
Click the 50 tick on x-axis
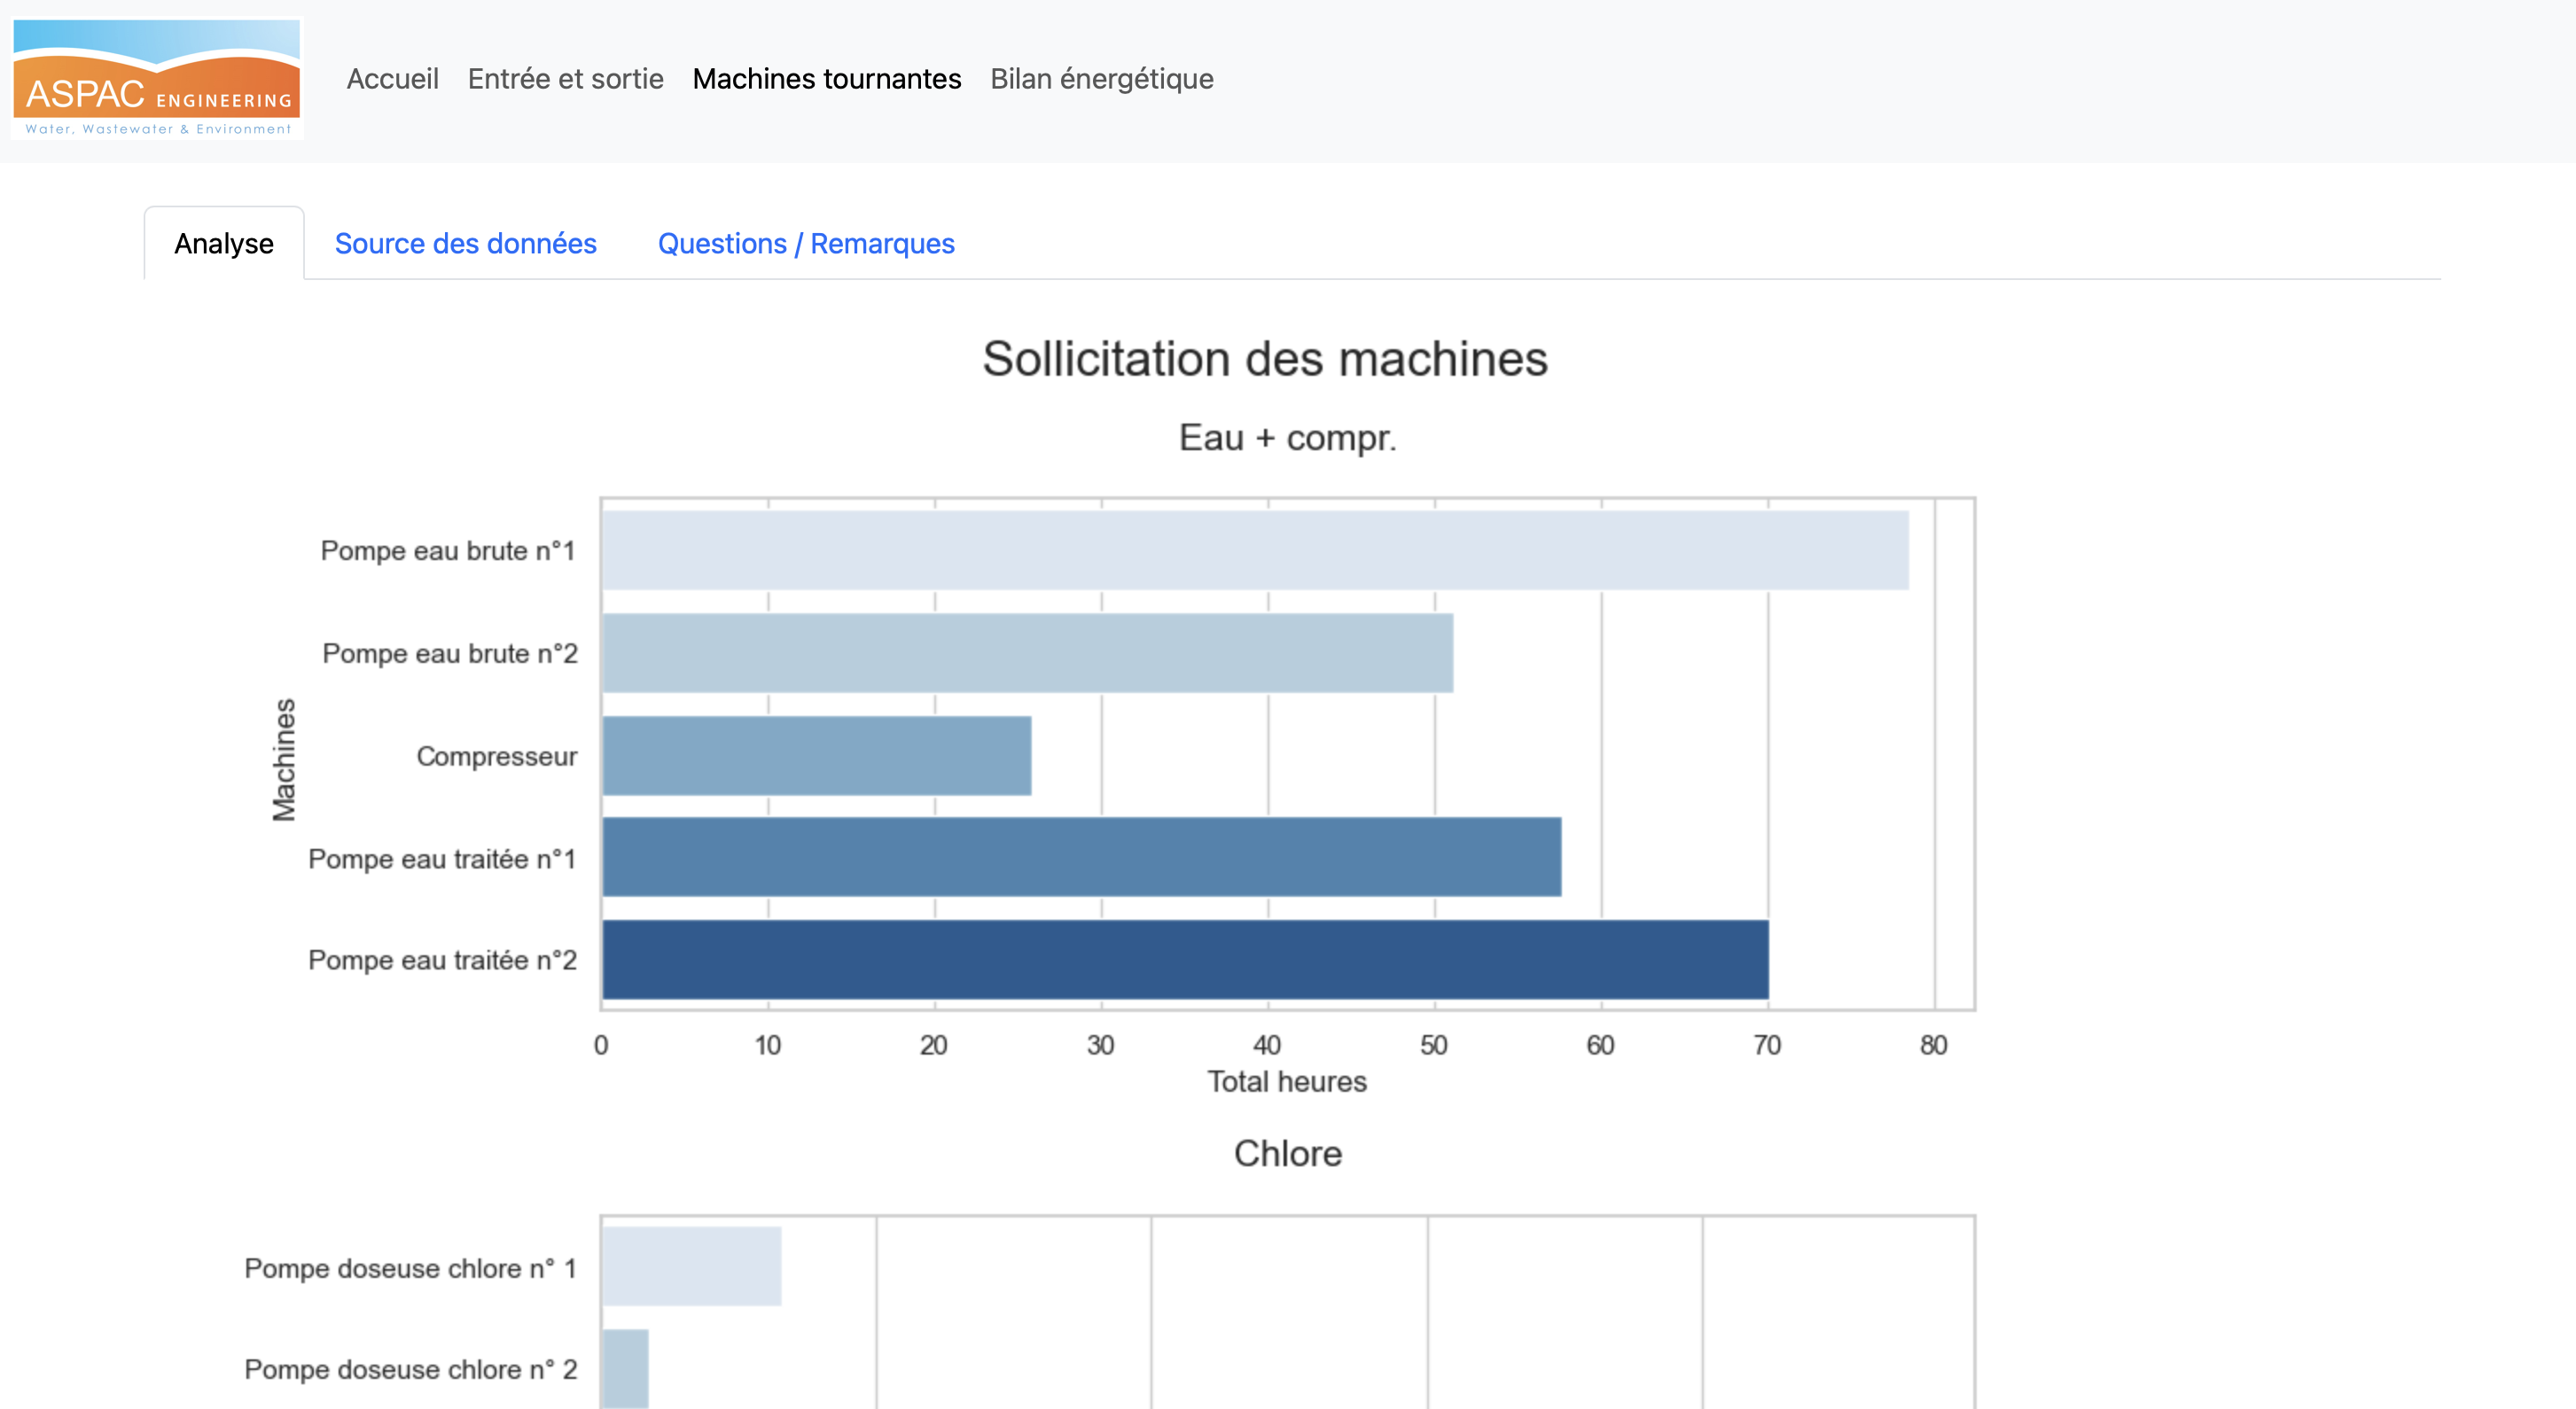click(1433, 1045)
